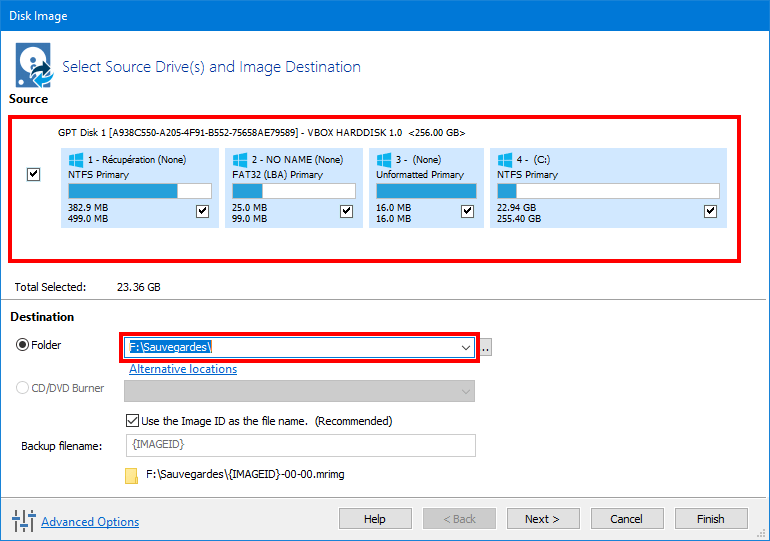Click the browse folder ellipsis button

tap(486, 348)
